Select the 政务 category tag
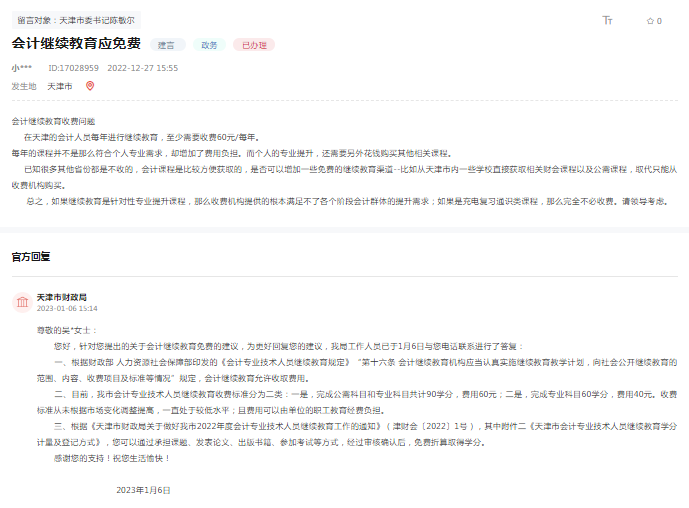The height and width of the screenshot is (508, 689). pyautogui.click(x=209, y=45)
